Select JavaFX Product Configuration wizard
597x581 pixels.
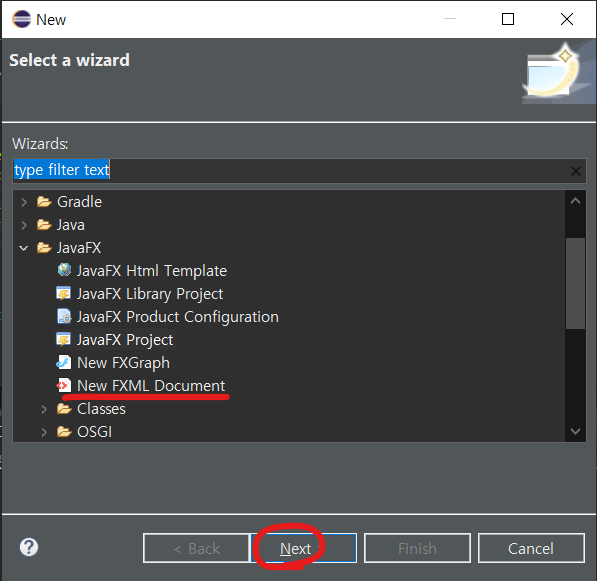[x=178, y=317]
